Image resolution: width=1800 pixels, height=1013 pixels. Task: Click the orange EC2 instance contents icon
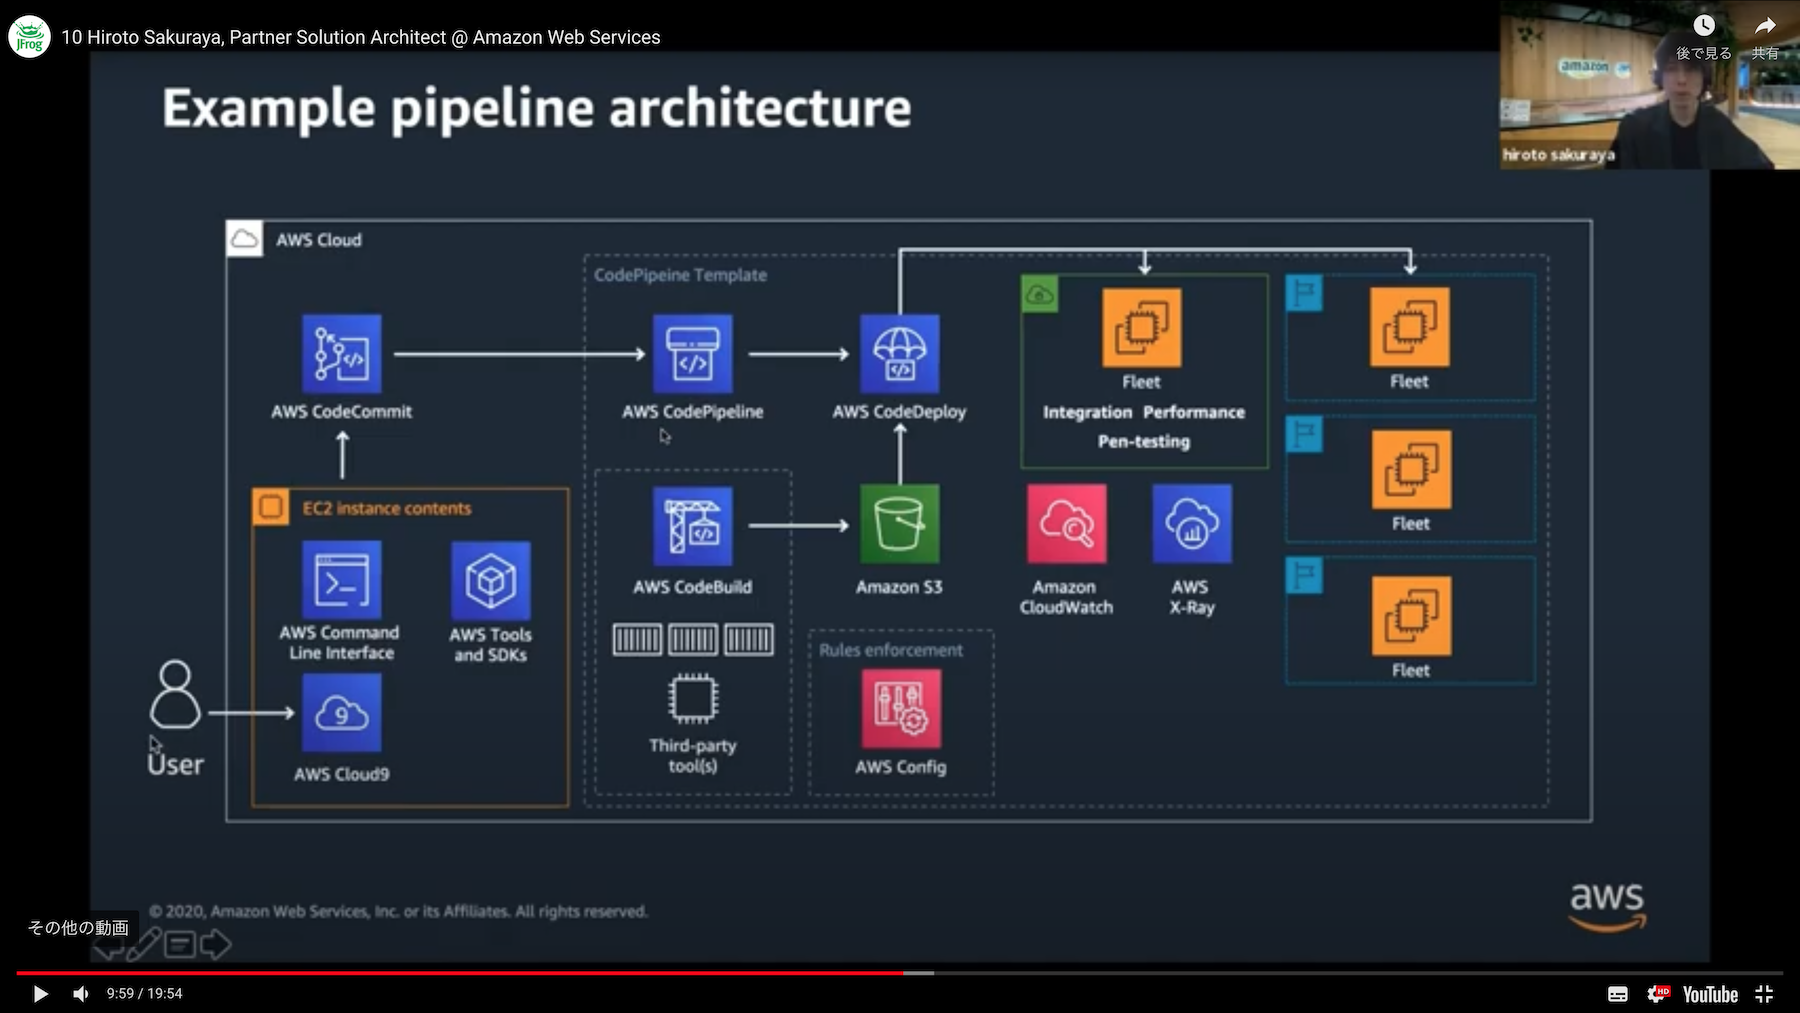coord(270,507)
